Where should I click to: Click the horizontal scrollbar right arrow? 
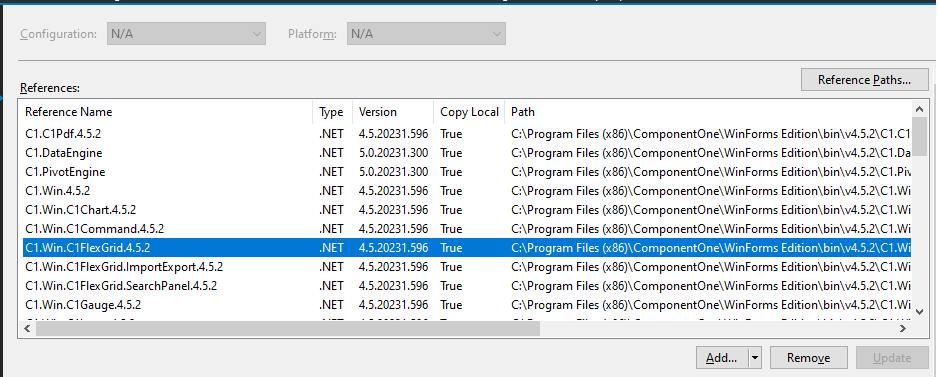coord(904,329)
